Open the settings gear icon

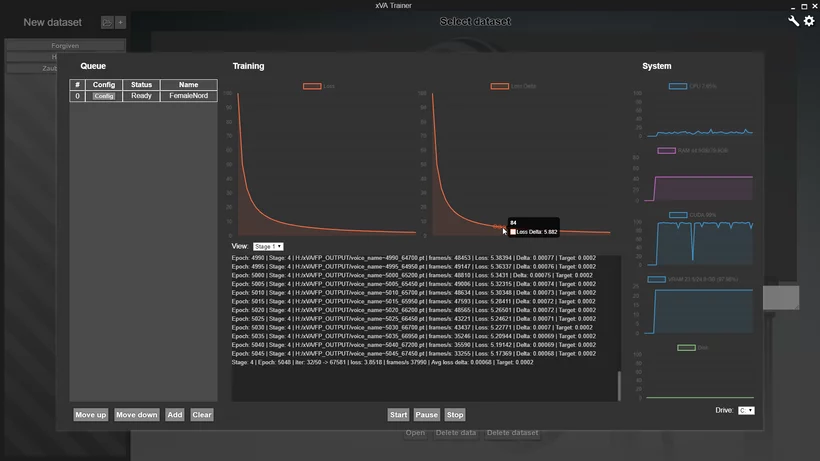click(809, 21)
